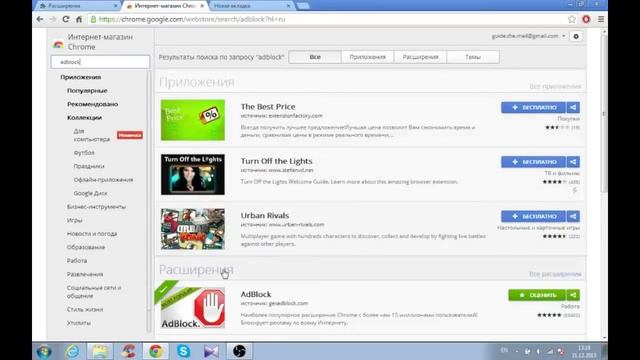The image size is (640, 360).
Task: Open Skype from the taskbar
Action: pos(183,351)
